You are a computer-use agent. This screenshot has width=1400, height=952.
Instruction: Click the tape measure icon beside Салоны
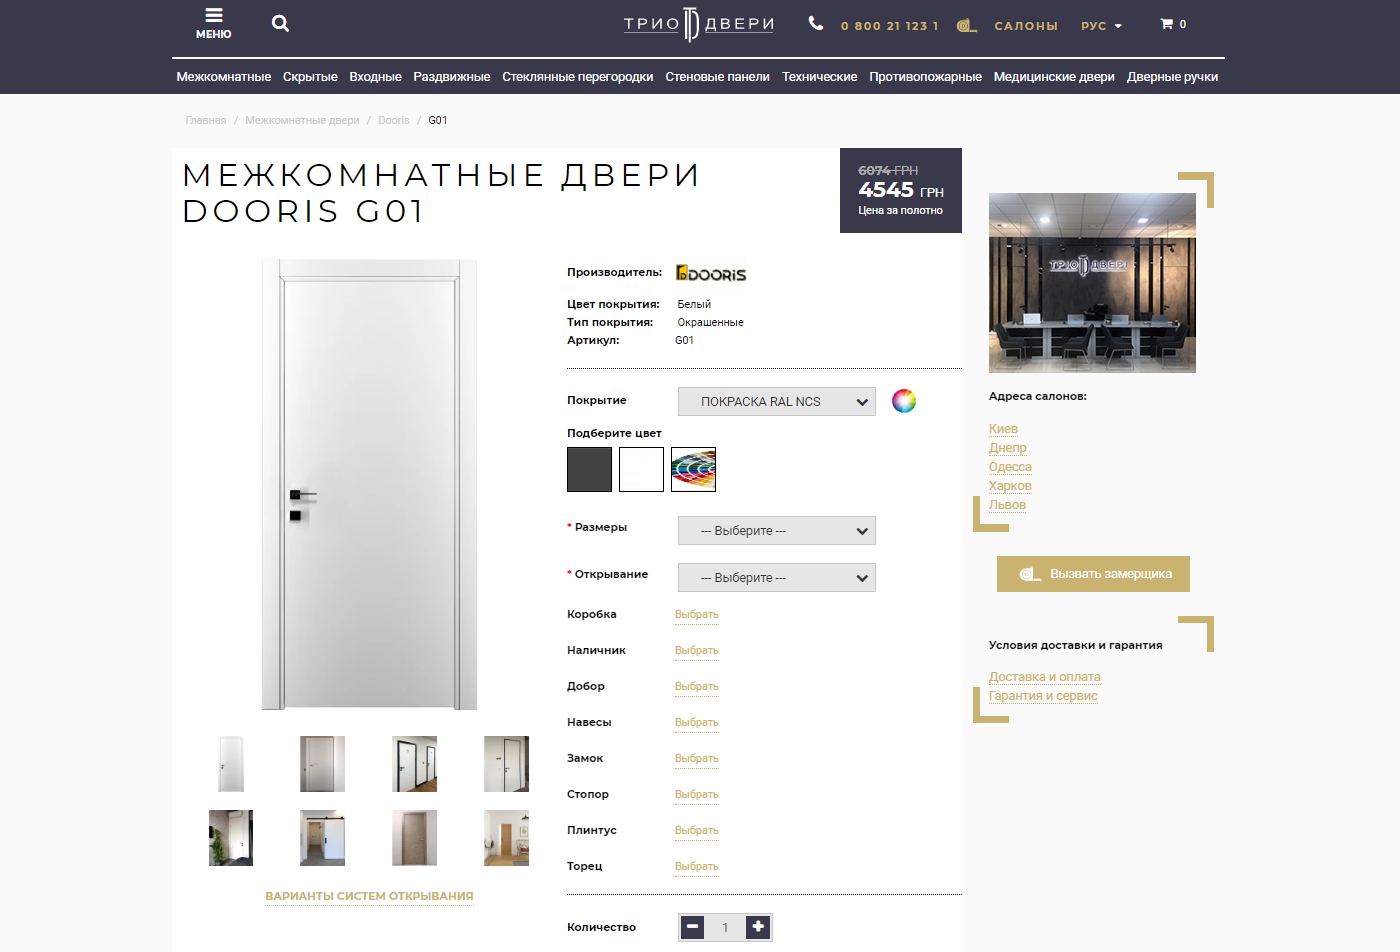point(966,26)
